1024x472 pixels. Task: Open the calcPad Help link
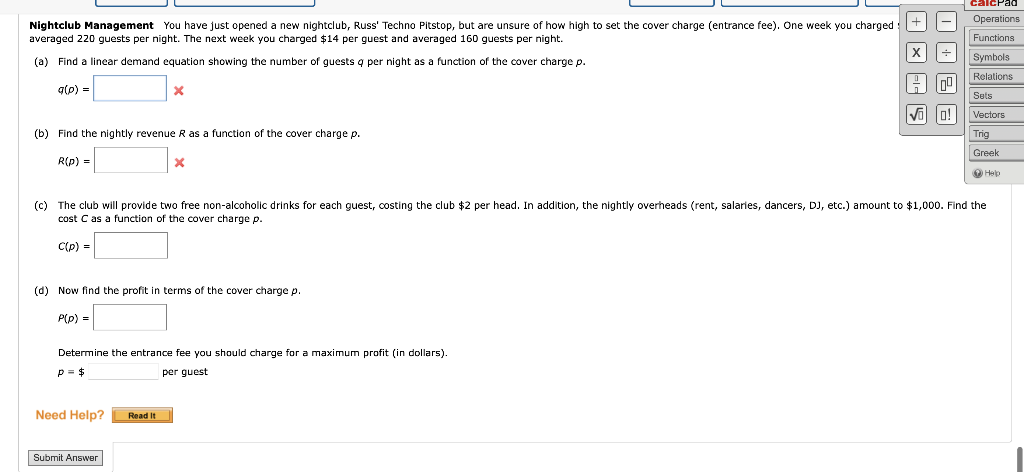click(x=987, y=173)
